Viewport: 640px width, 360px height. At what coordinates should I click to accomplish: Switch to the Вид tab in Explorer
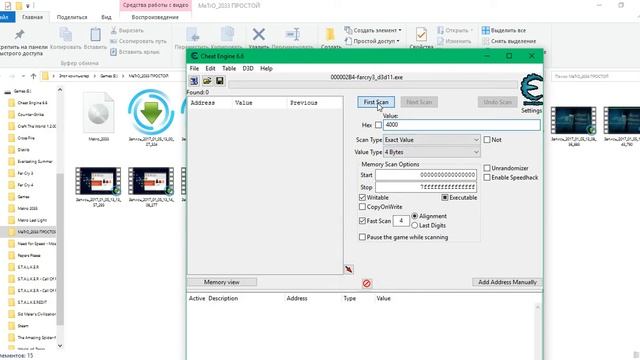point(106,17)
